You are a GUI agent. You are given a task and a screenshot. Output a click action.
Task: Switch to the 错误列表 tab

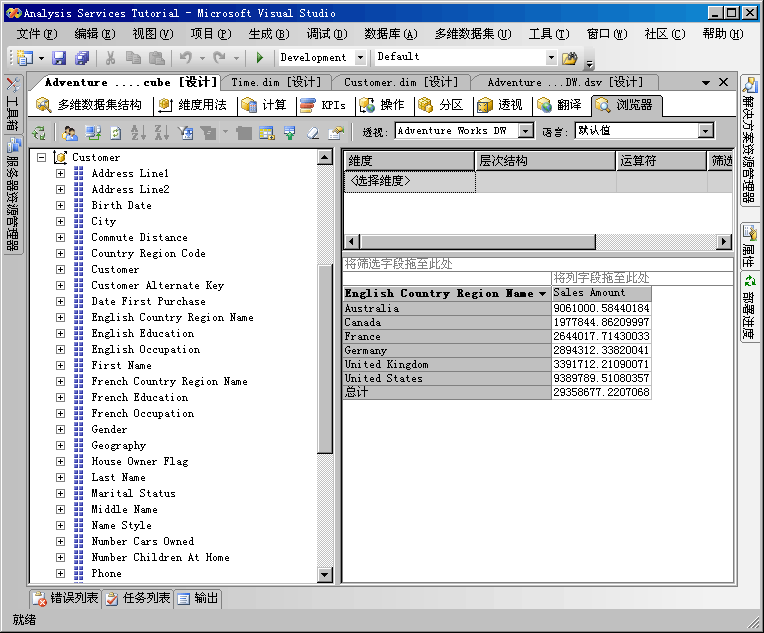66,599
